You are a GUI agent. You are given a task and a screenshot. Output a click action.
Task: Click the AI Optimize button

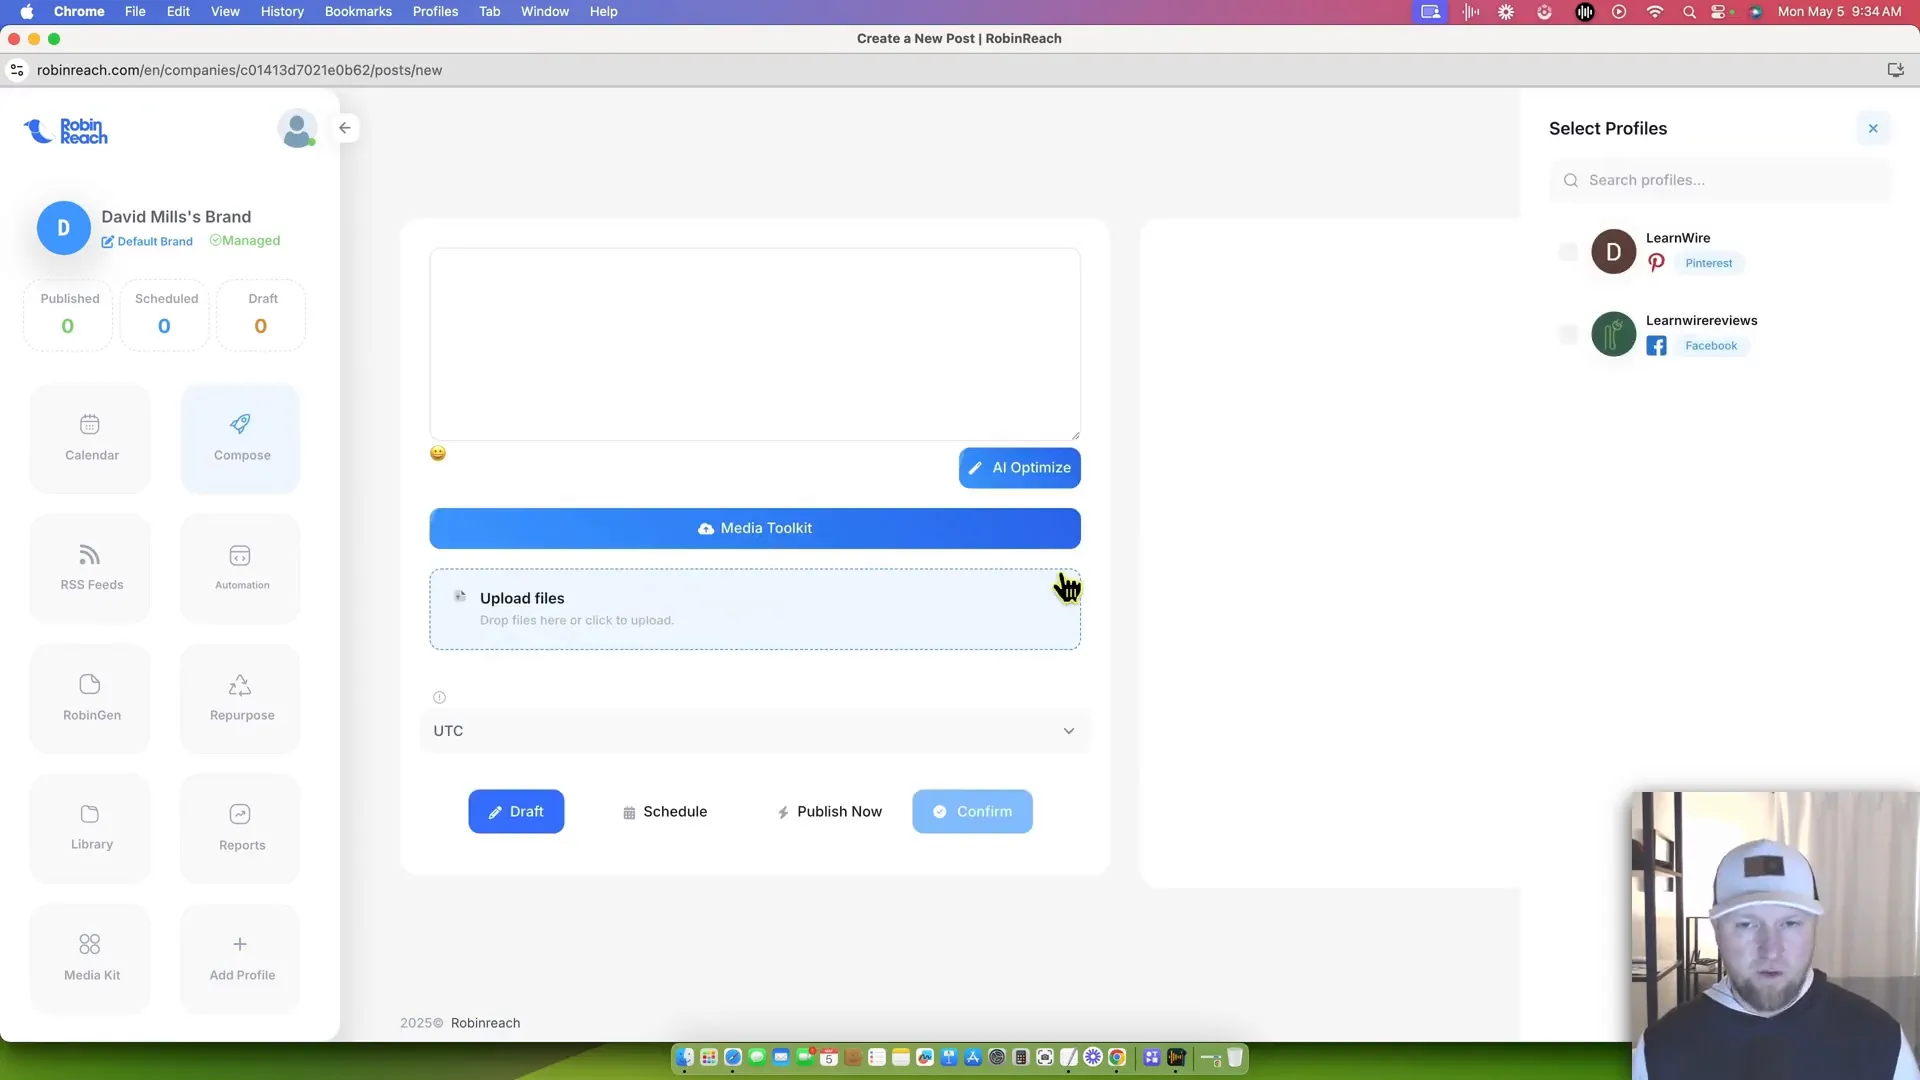1019,468
